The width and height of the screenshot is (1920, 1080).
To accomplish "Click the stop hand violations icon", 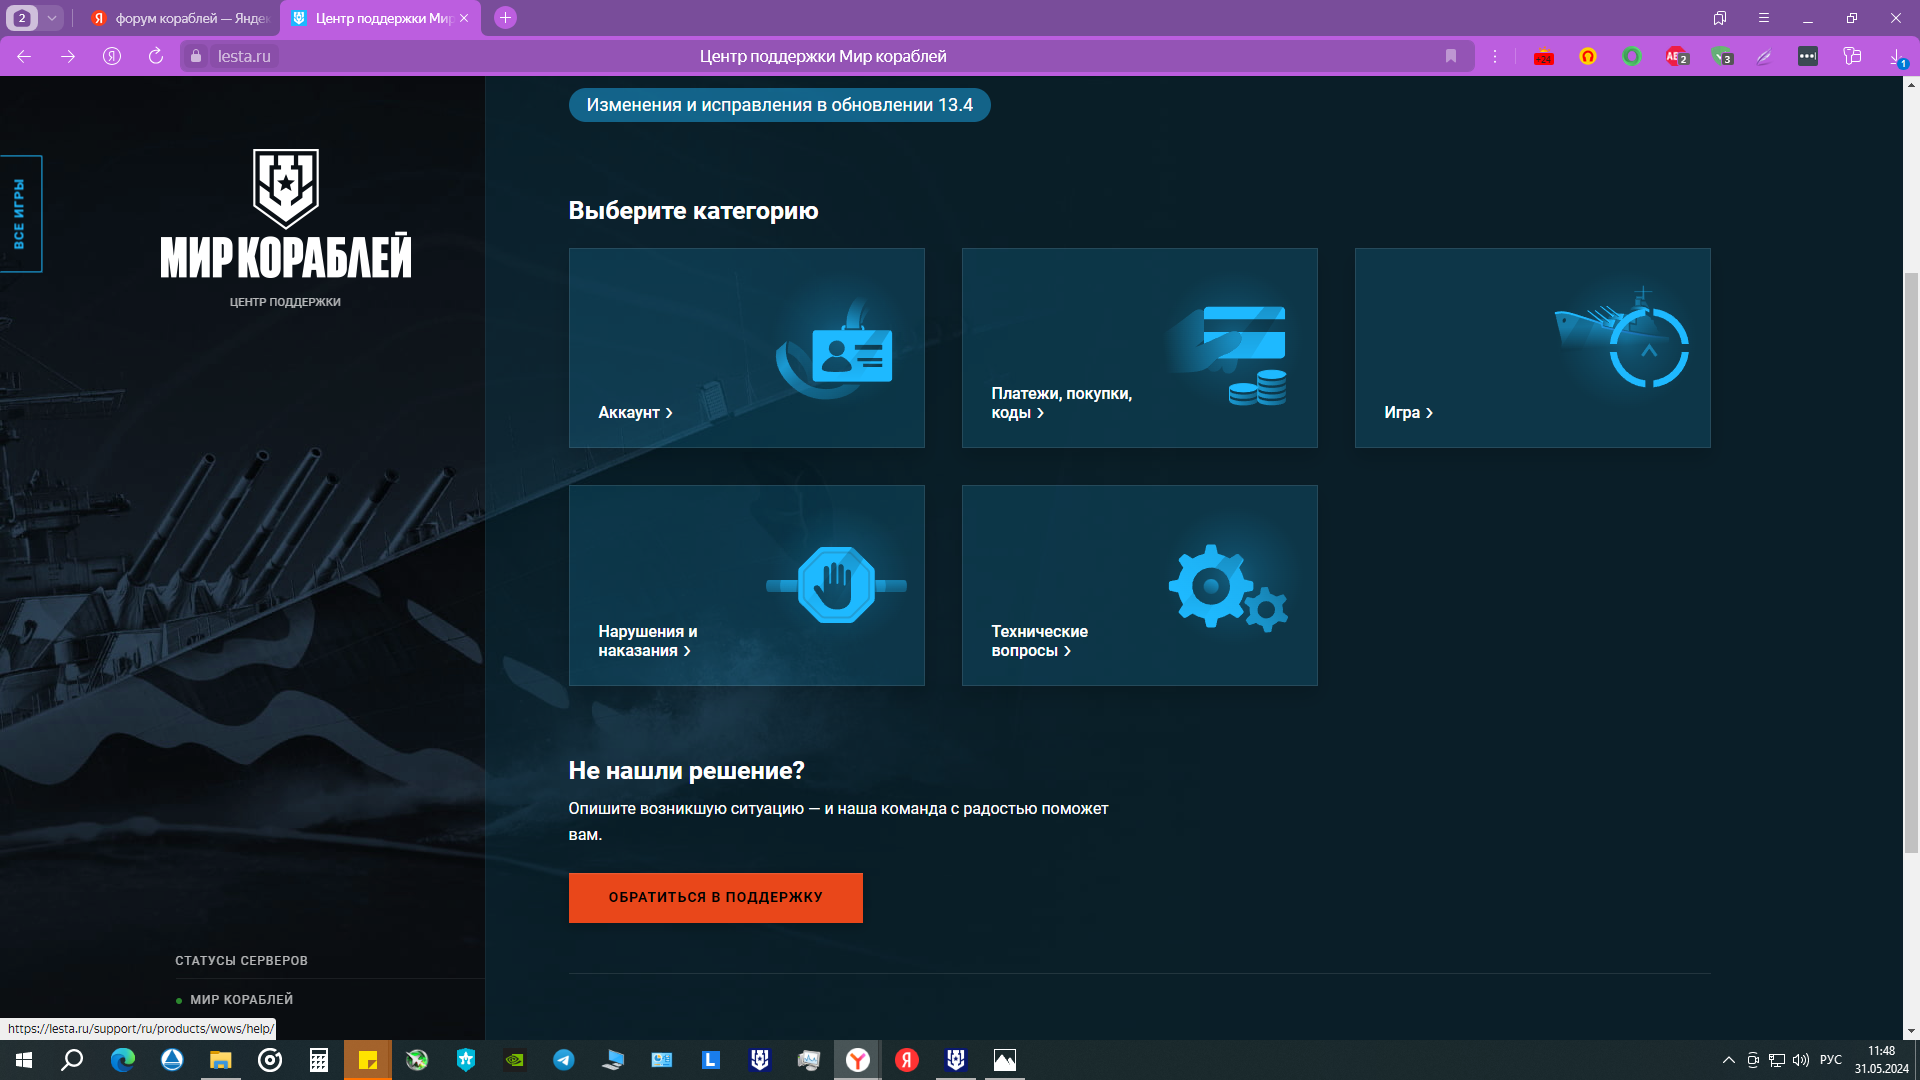I will pyautogui.click(x=836, y=585).
